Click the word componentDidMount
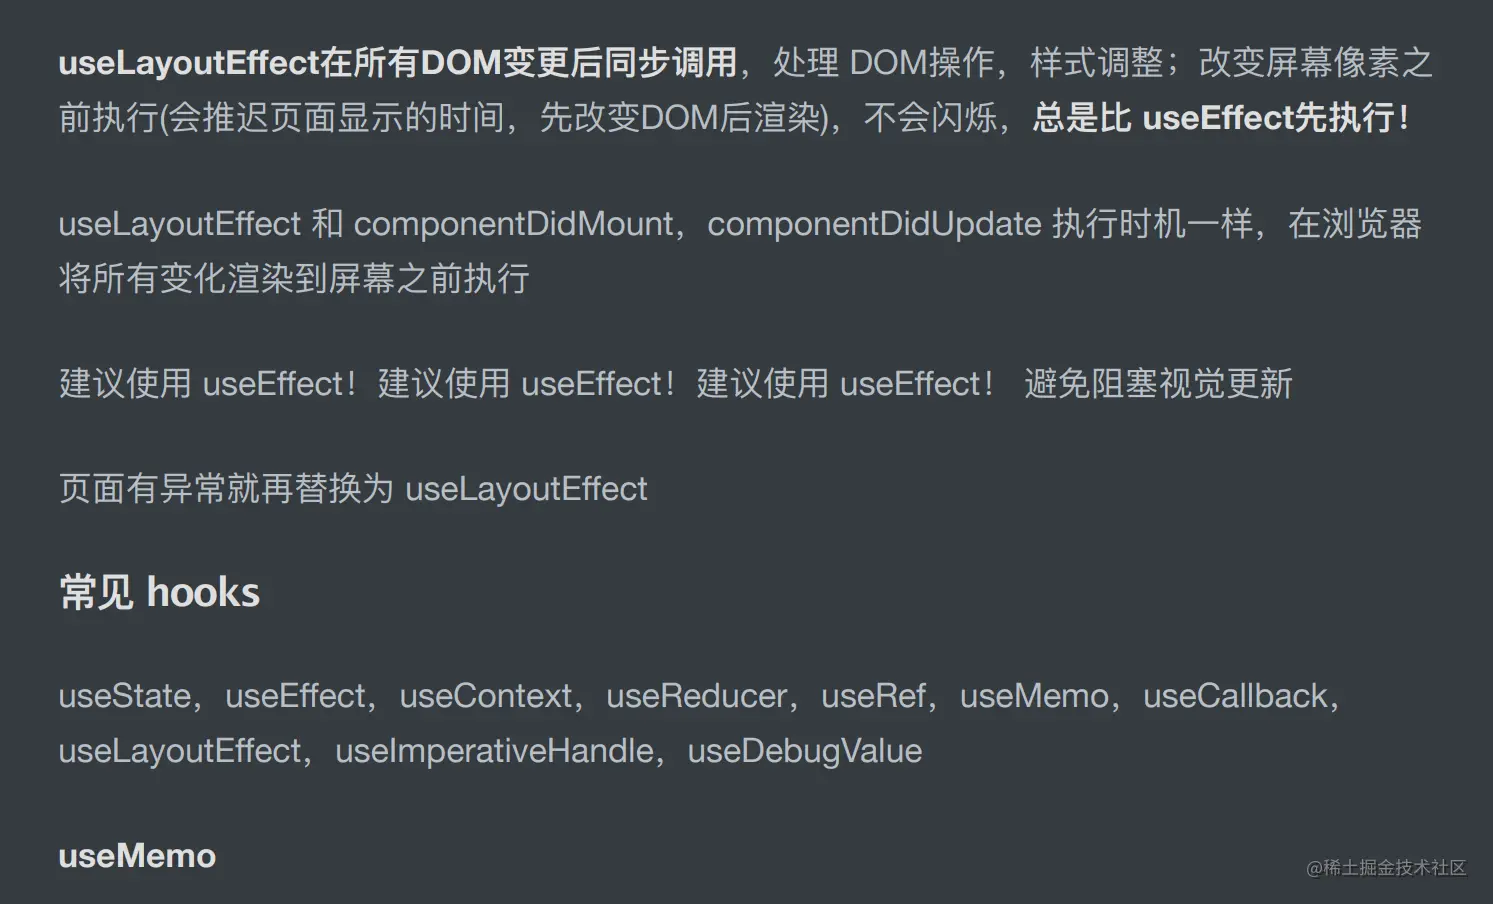Viewport: 1493px width, 904px height. click(x=513, y=224)
